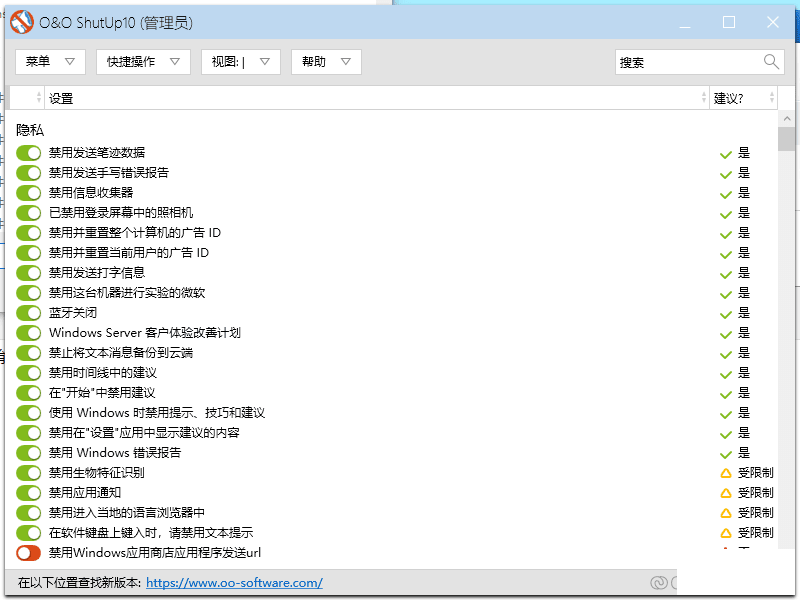Click 在以下位置查找新版本 status text

pyautogui.click(x=80, y=583)
